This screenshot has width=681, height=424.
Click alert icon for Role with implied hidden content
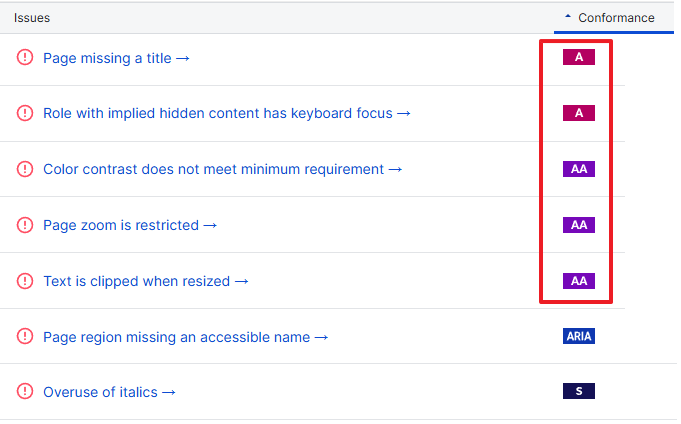click(25, 113)
